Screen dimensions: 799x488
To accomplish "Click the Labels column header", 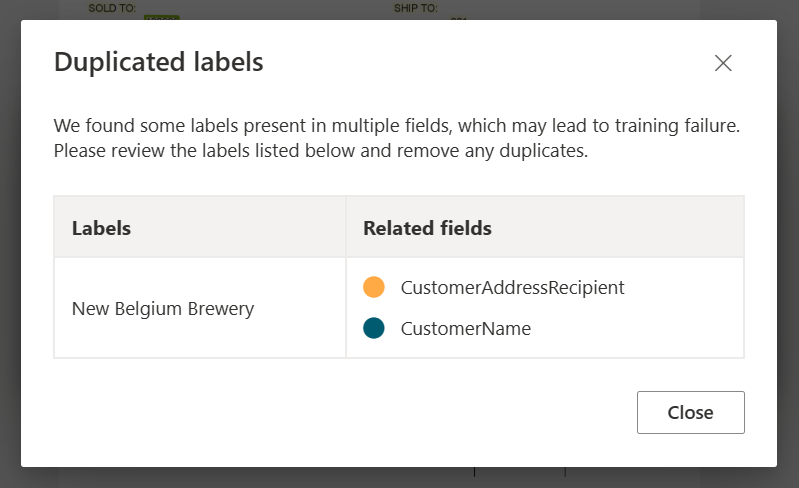I will point(101,228).
